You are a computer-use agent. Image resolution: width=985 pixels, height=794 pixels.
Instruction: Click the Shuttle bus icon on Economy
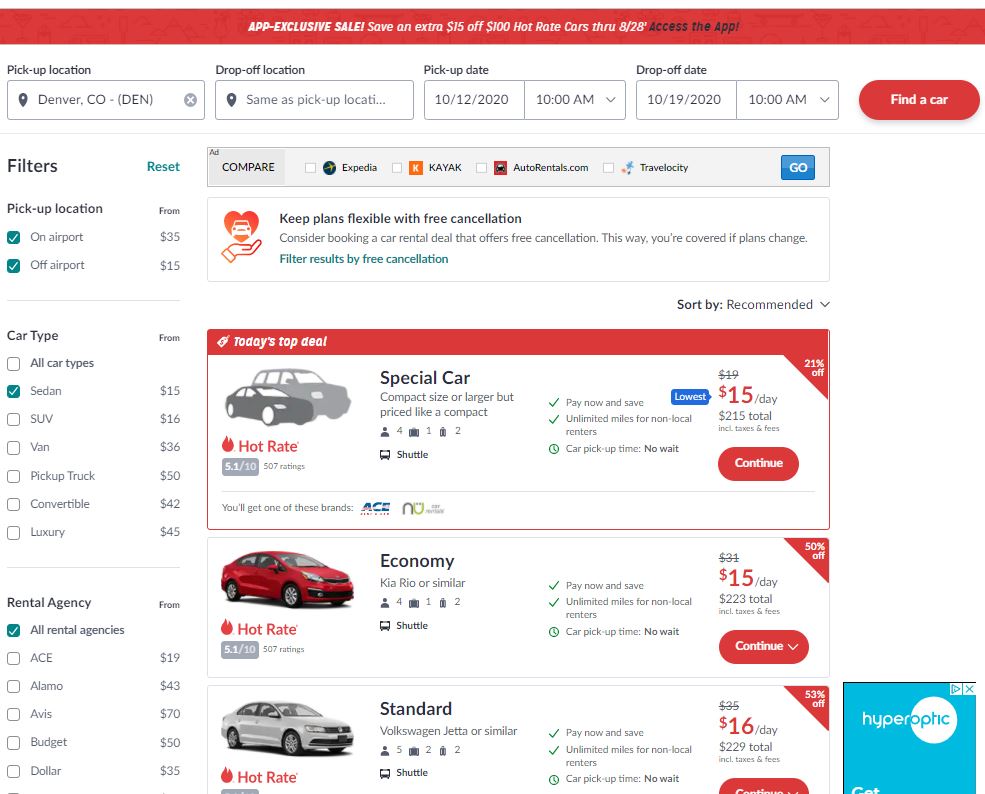[385, 626]
